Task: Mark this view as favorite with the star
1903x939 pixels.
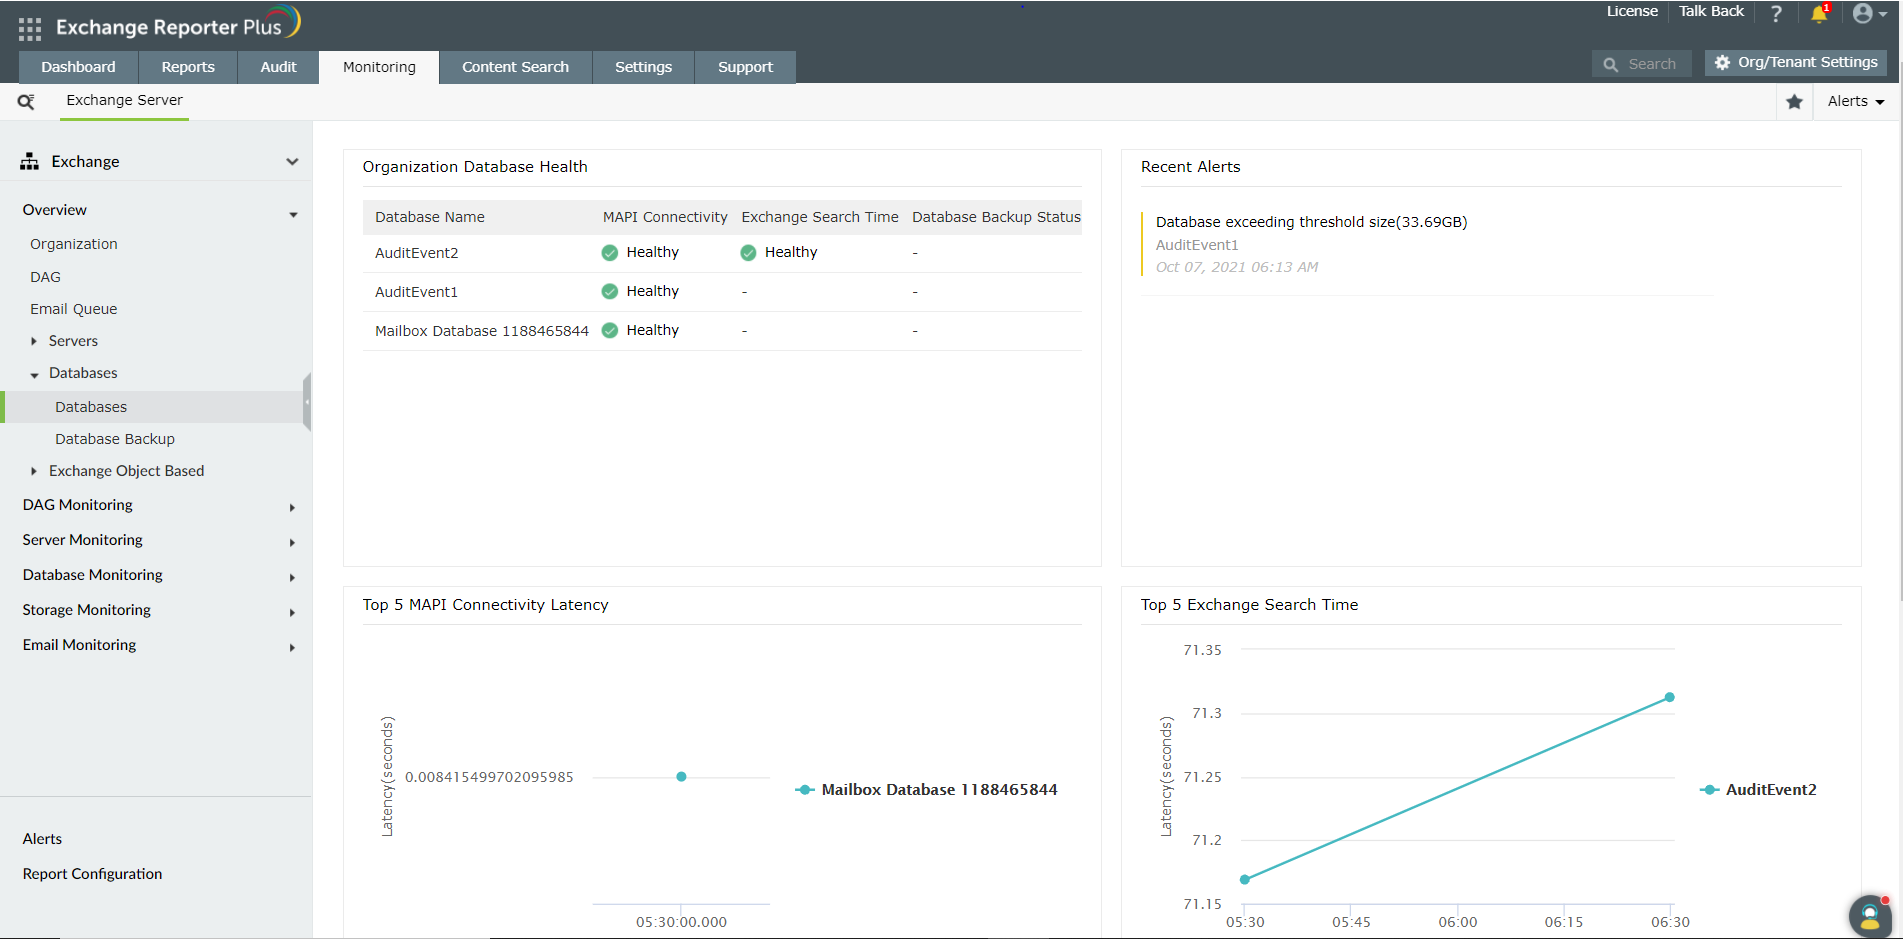Action: (x=1793, y=101)
